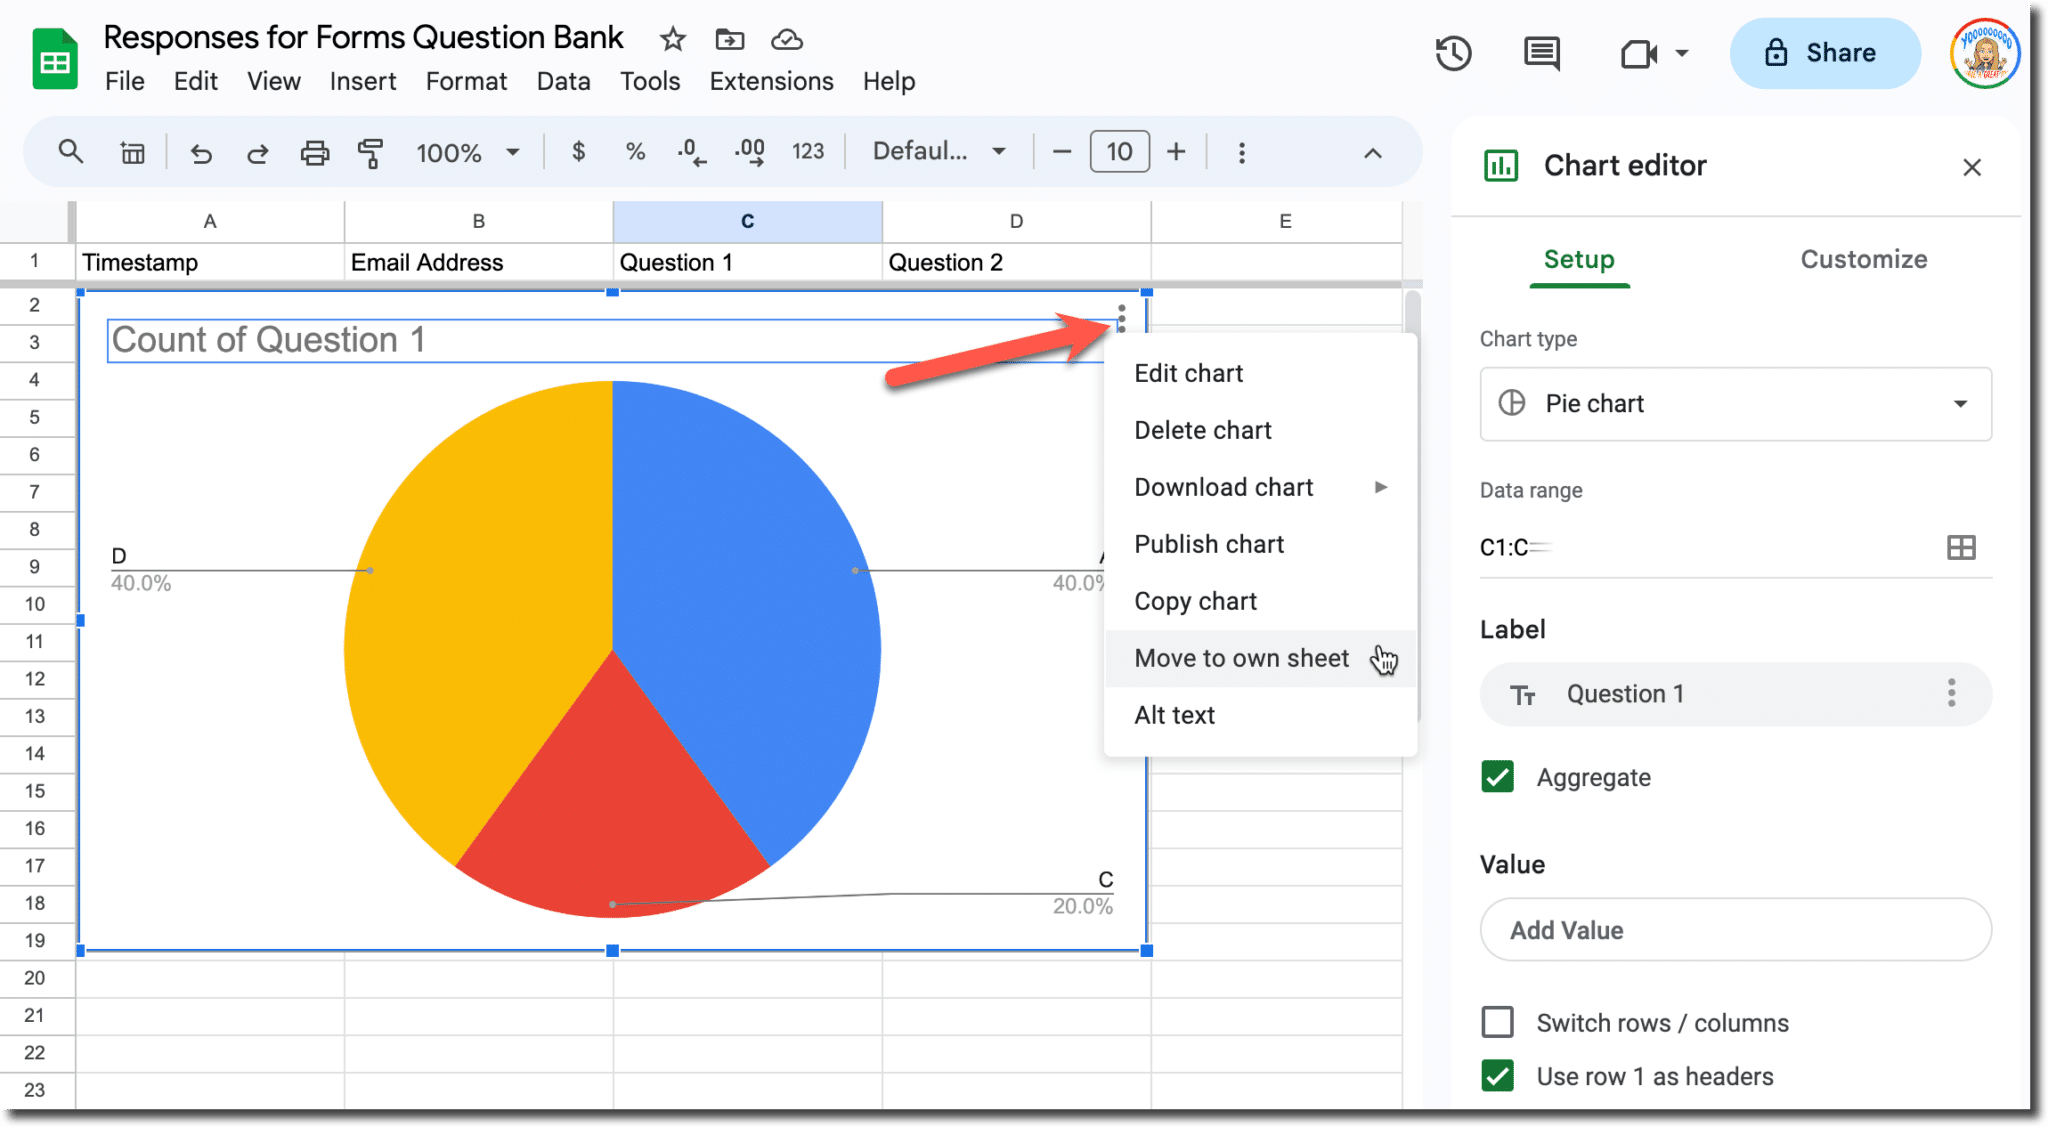This screenshot has width=2048, height=1127.
Task: Click the redo arrow
Action: click(x=258, y=153)
